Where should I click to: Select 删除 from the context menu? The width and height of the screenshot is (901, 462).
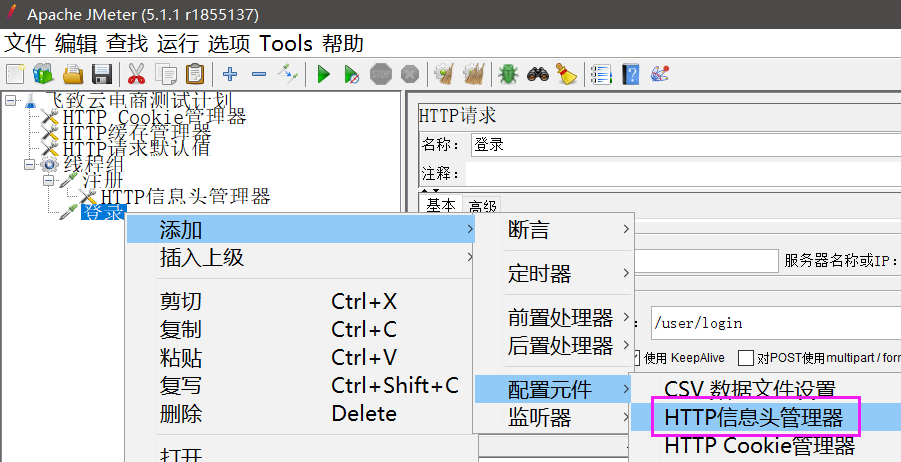[x=301, y=413]
